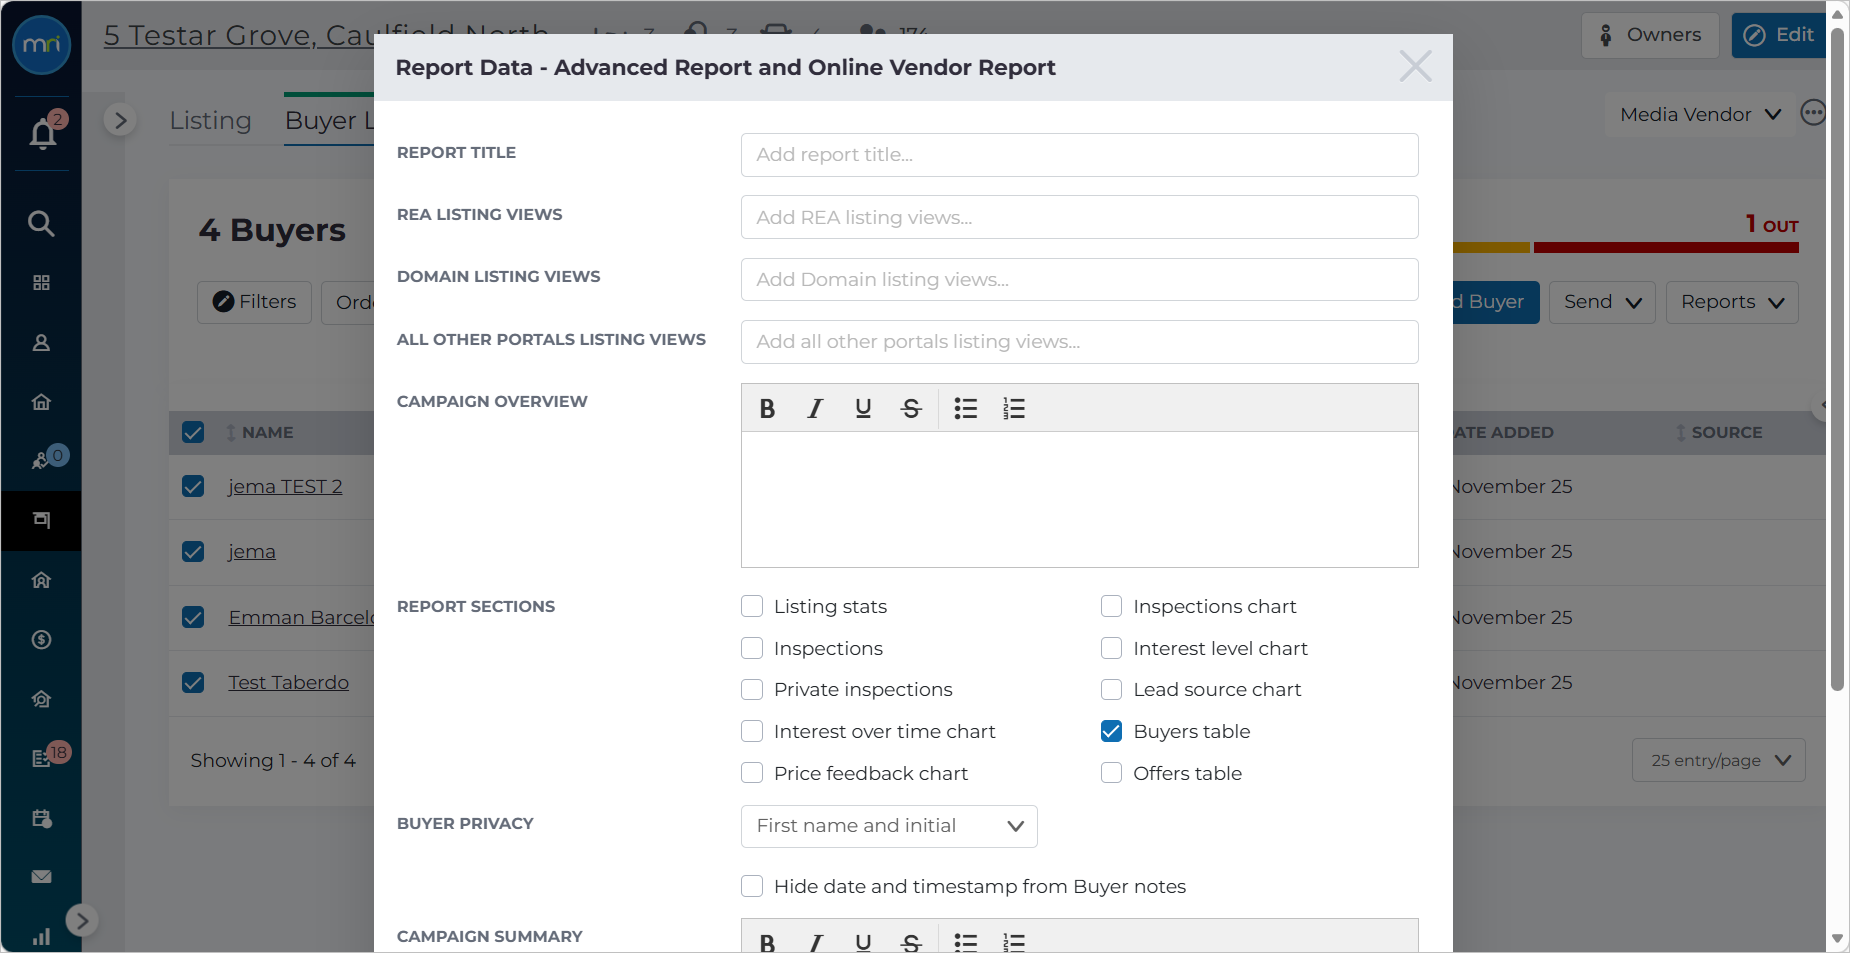Enable Price feedback chart

[x=752, y=773]
